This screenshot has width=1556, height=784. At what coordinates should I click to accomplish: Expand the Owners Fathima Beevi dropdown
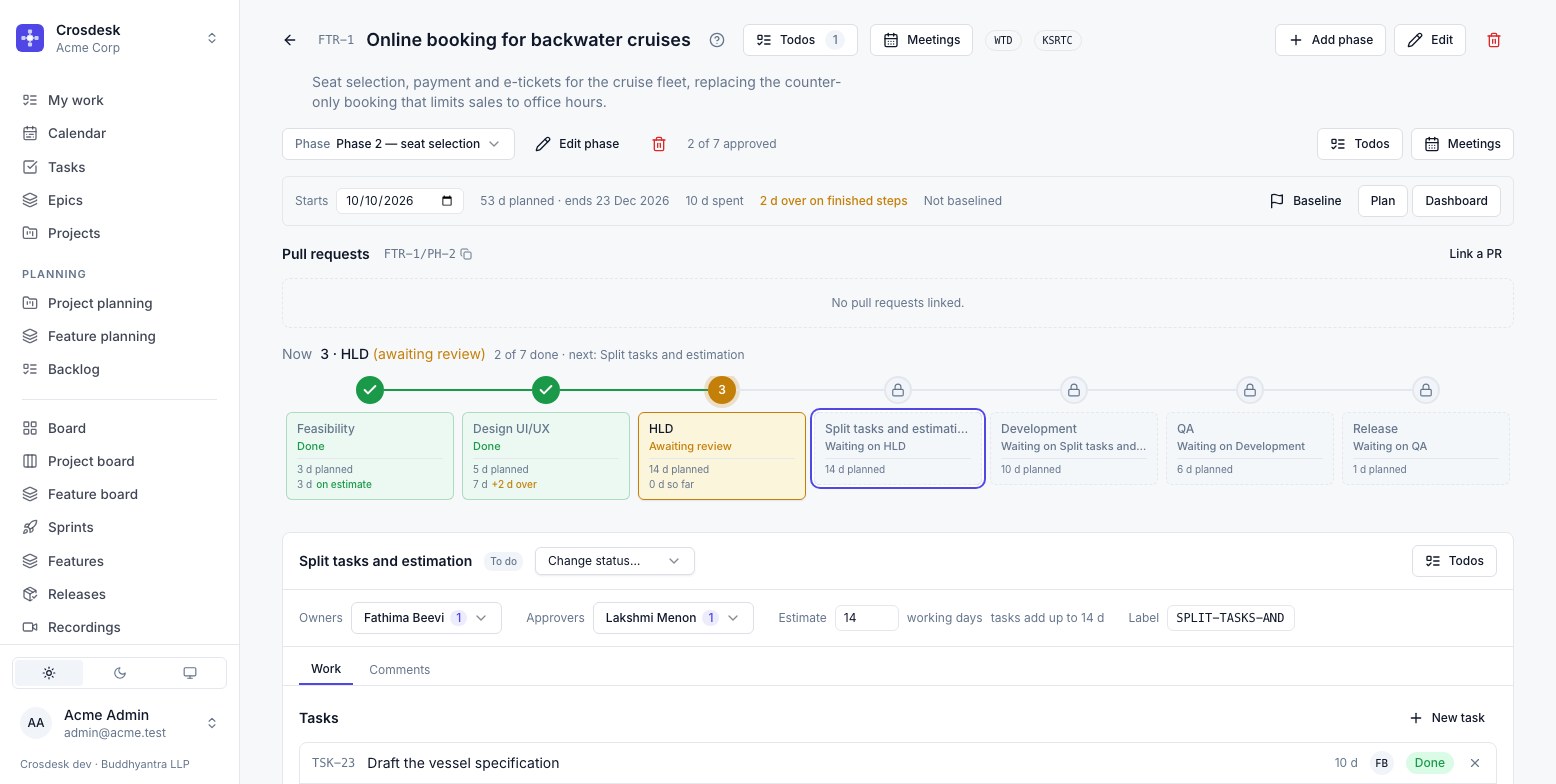coord(426,618)
